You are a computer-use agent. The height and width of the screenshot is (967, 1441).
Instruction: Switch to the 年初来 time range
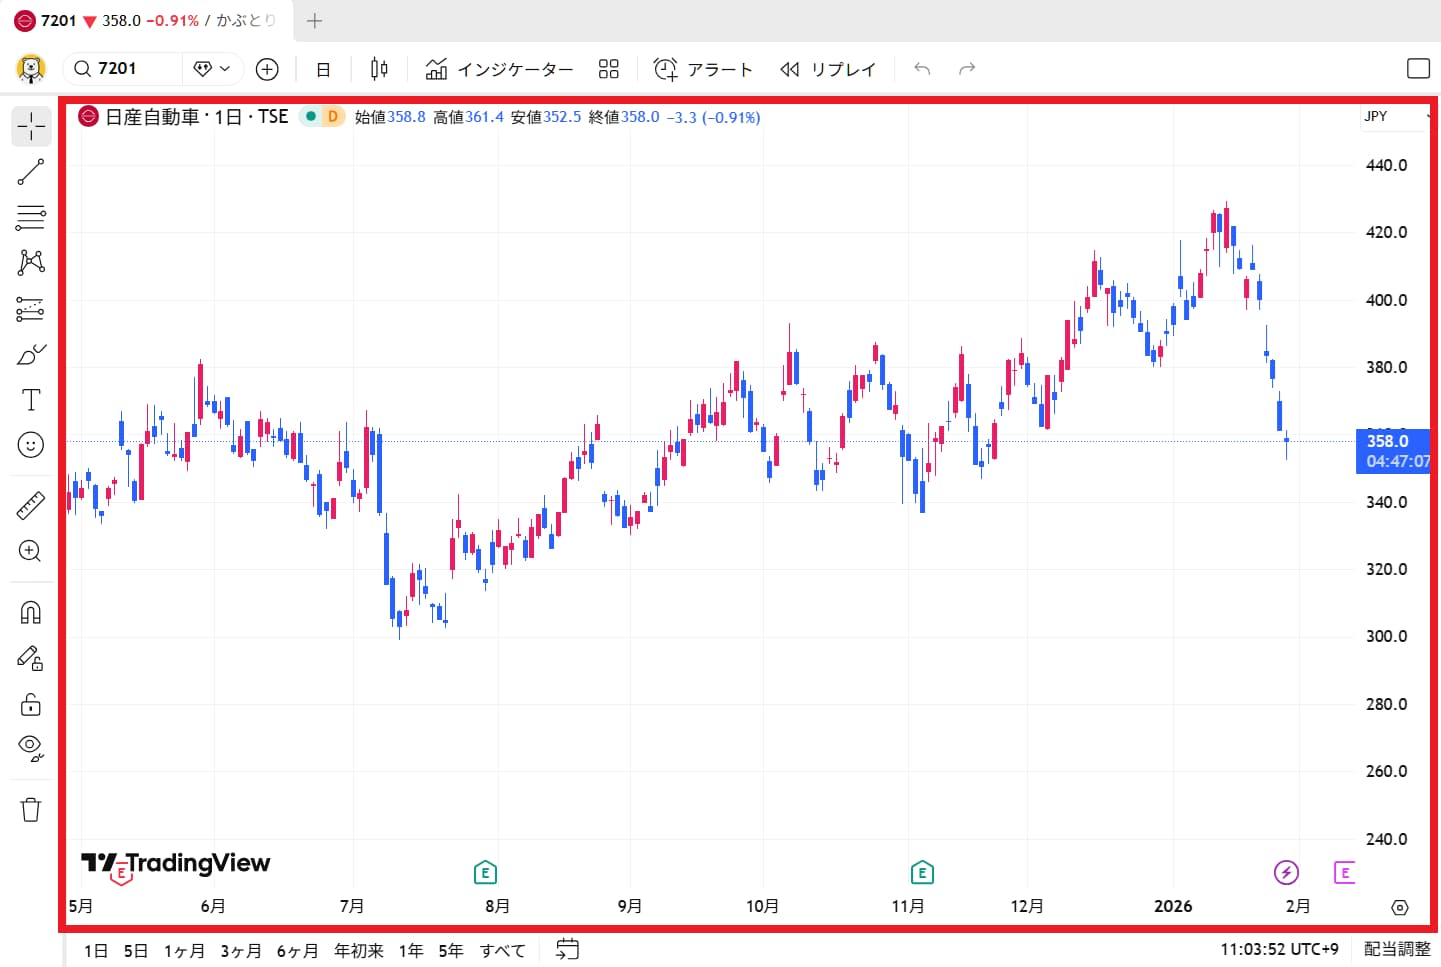(x=358, y=950)
